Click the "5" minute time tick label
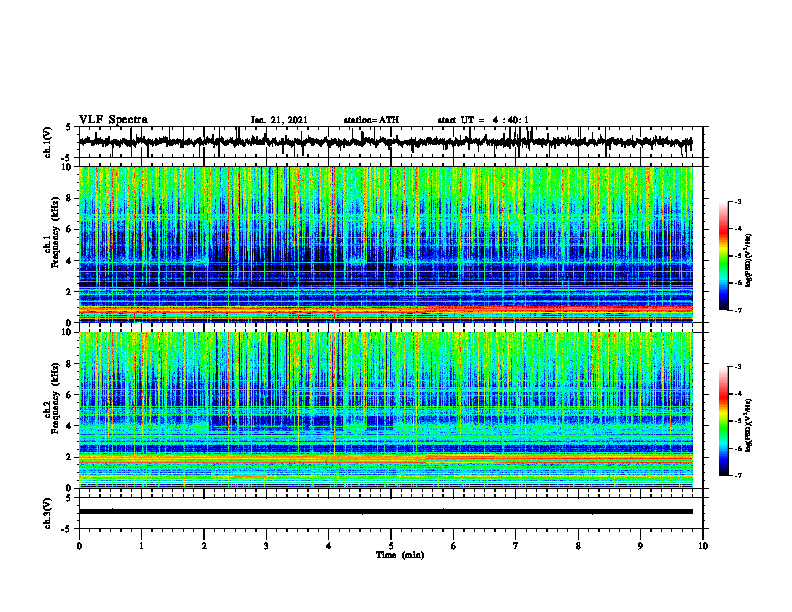Image resolution: width=792 pixels, height=612 pixels. [391, 546]
